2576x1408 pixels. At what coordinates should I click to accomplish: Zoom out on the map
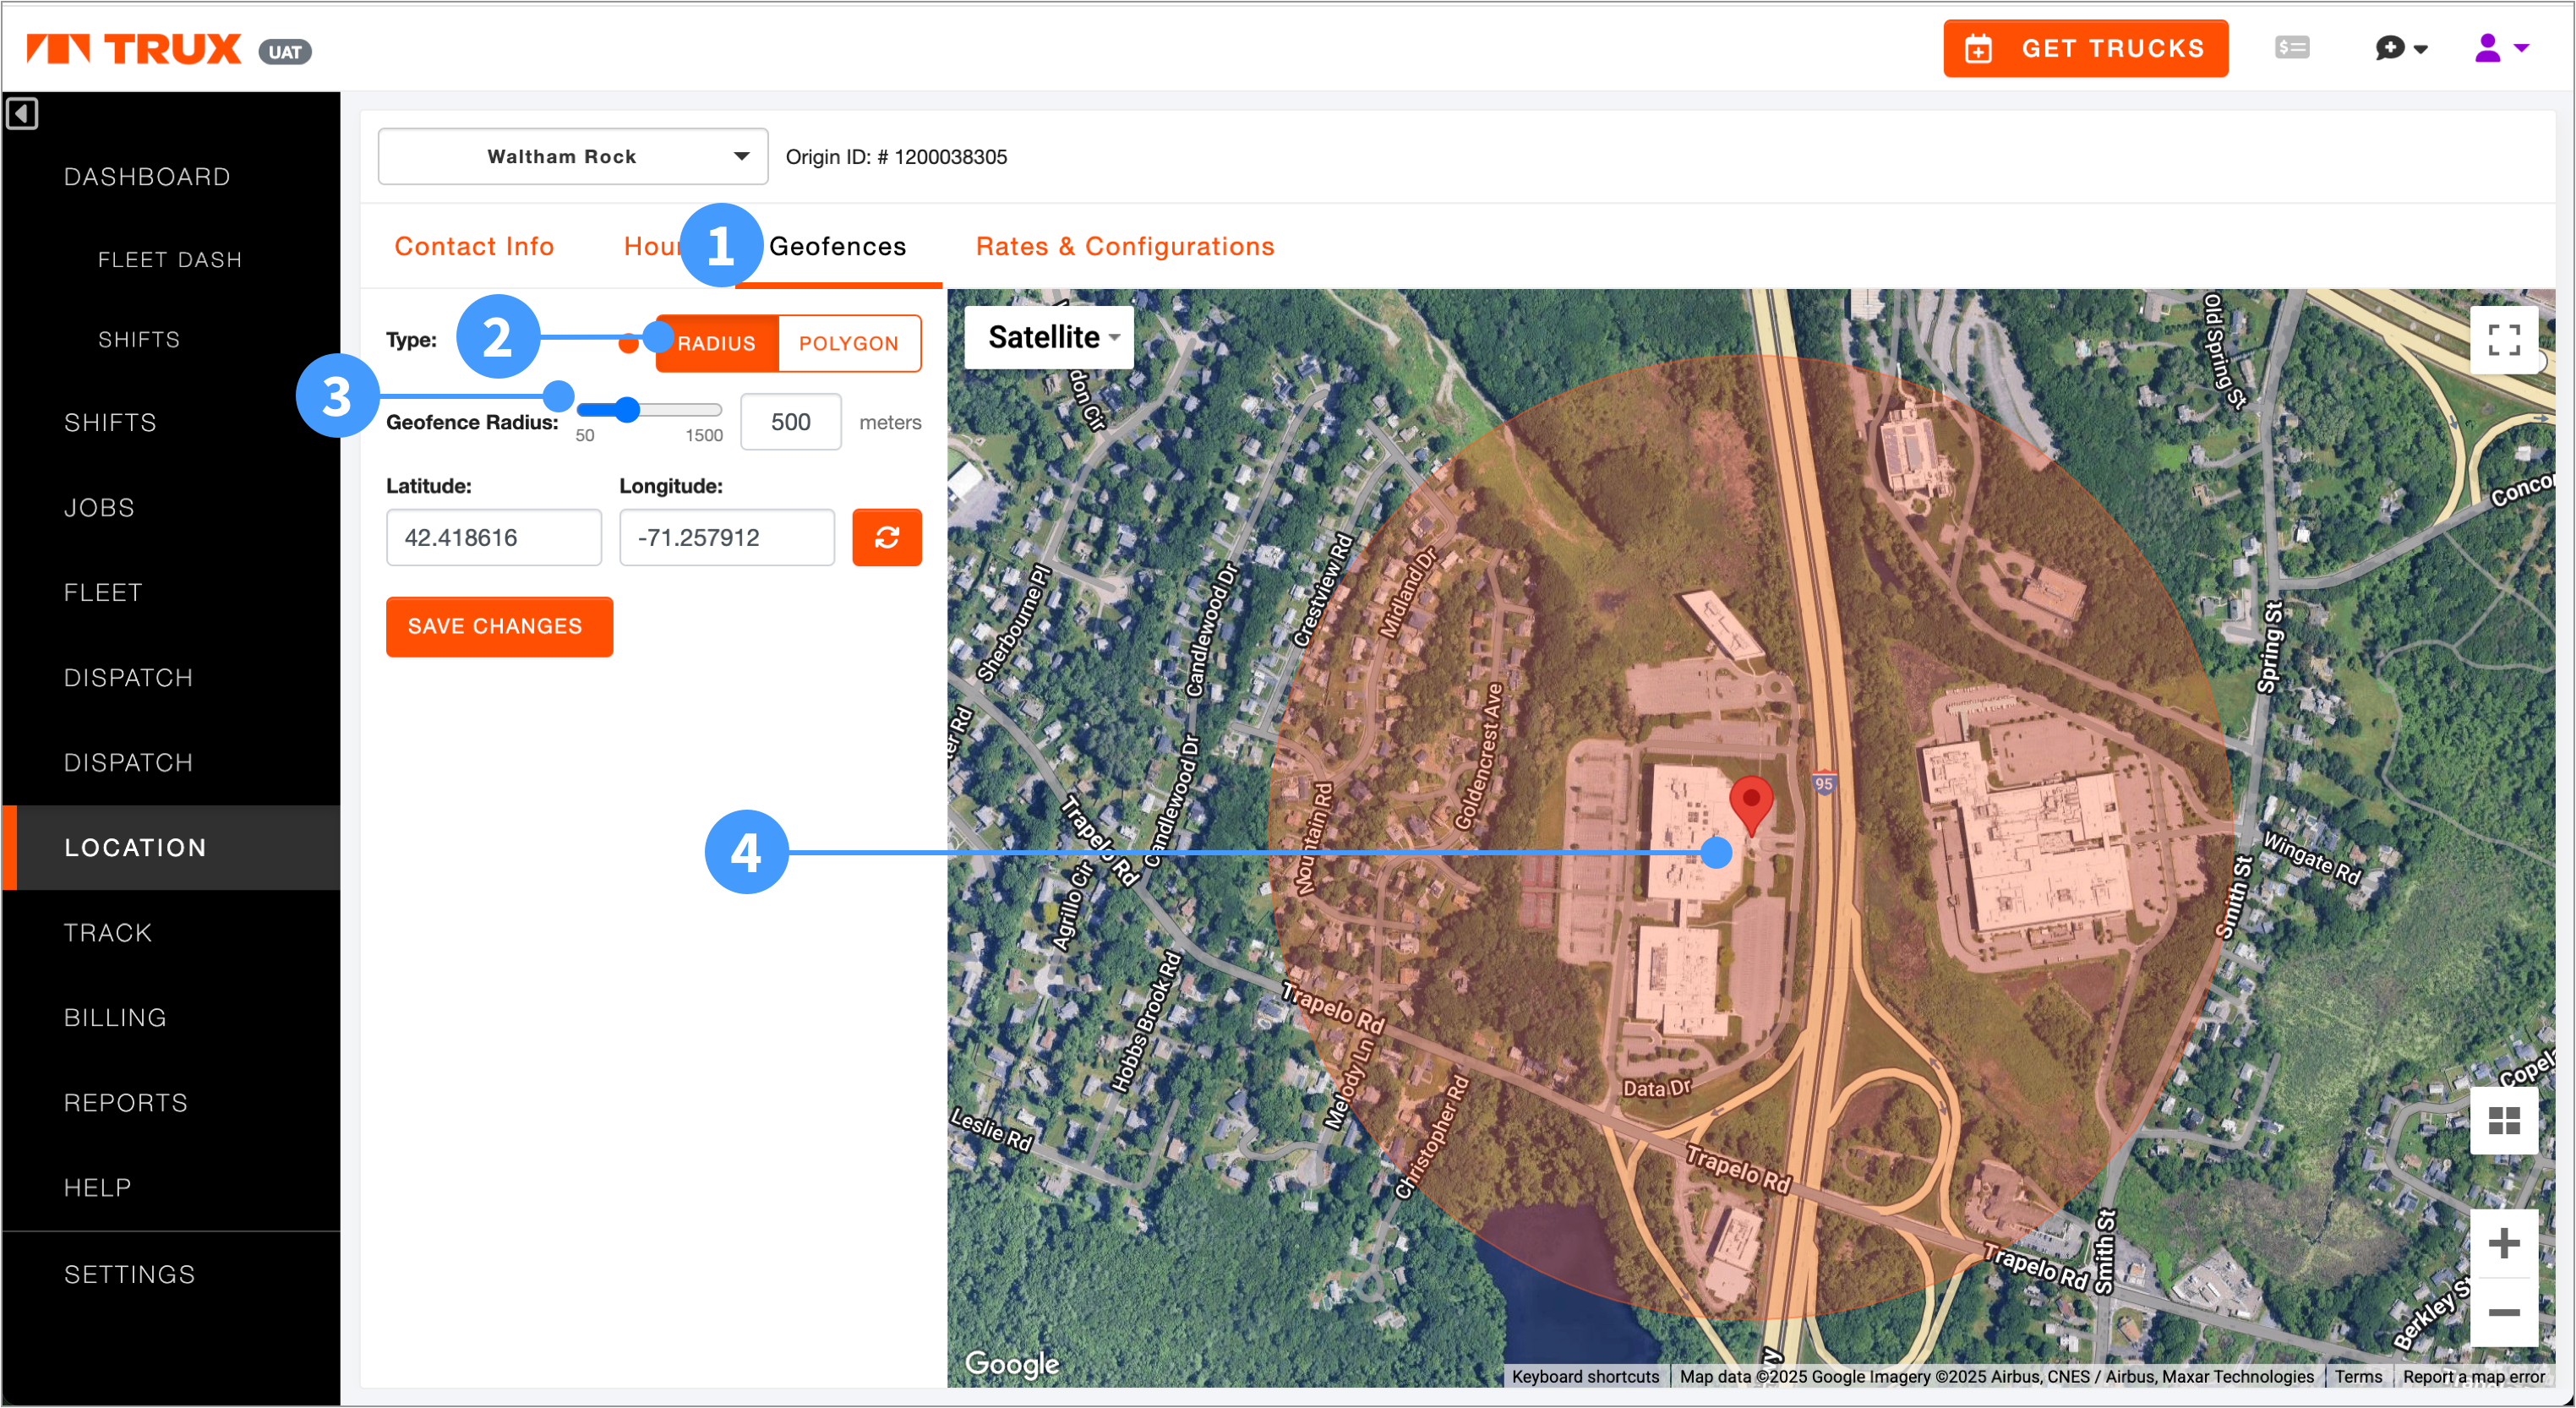[2503, 1311]
